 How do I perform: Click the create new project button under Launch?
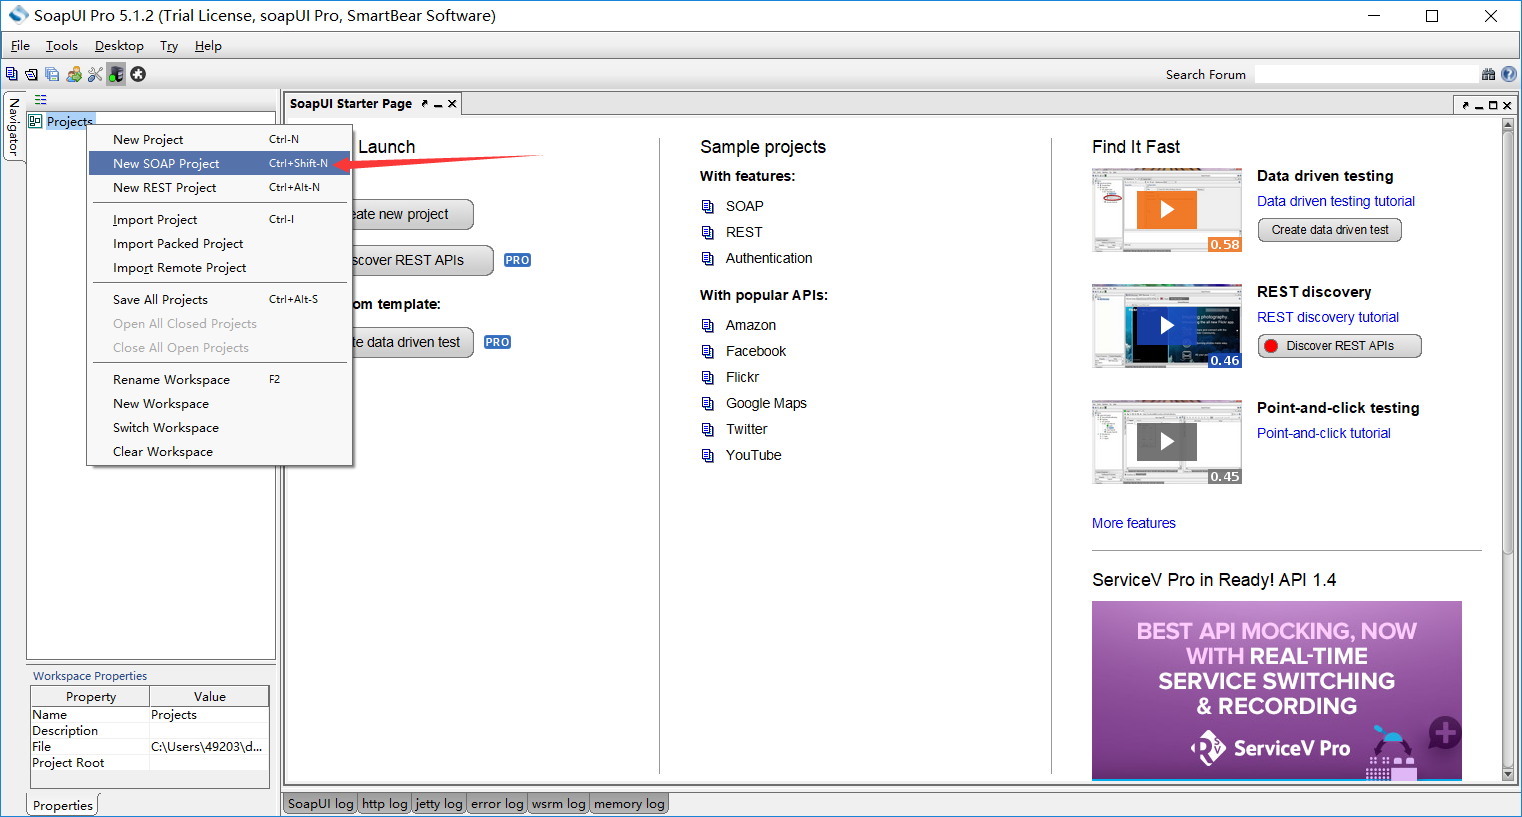click(x=411, y=214)
